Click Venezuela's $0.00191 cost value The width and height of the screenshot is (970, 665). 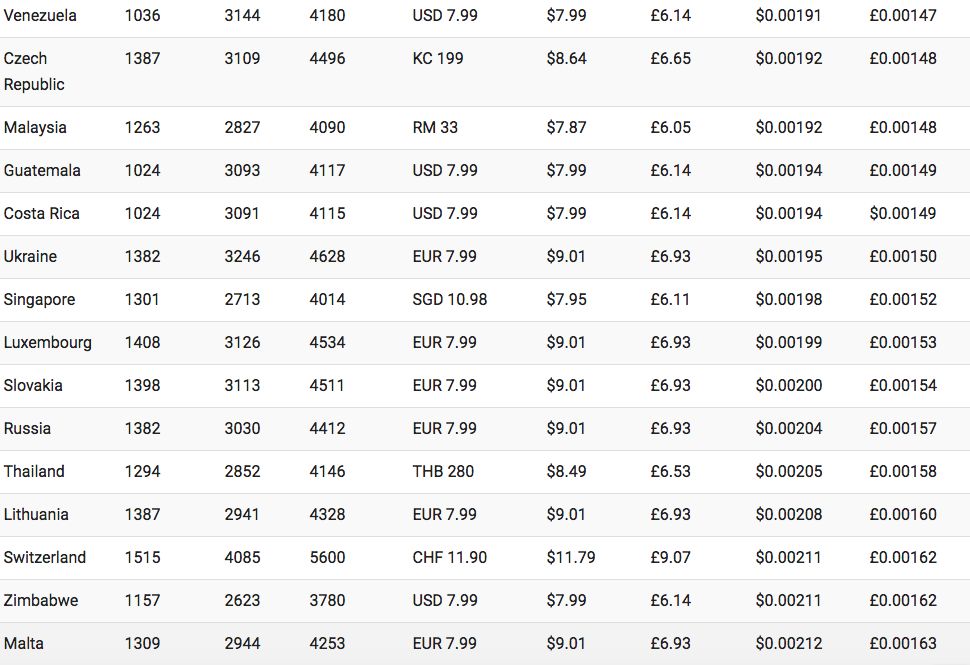pos(788,15)
